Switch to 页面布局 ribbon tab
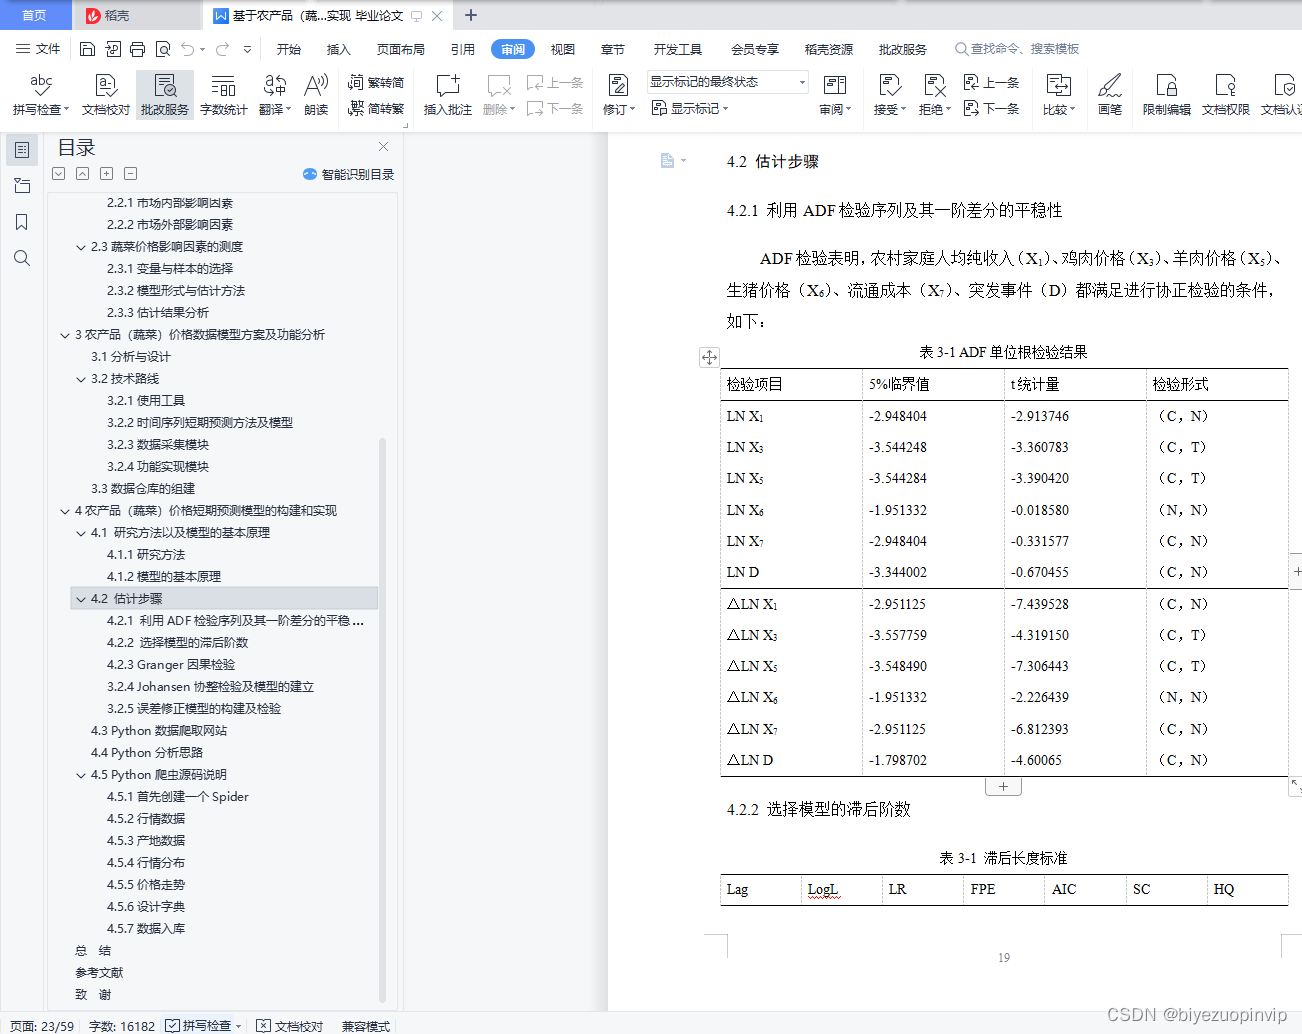The image size is (1302, 1034). [x=401, y=49]
